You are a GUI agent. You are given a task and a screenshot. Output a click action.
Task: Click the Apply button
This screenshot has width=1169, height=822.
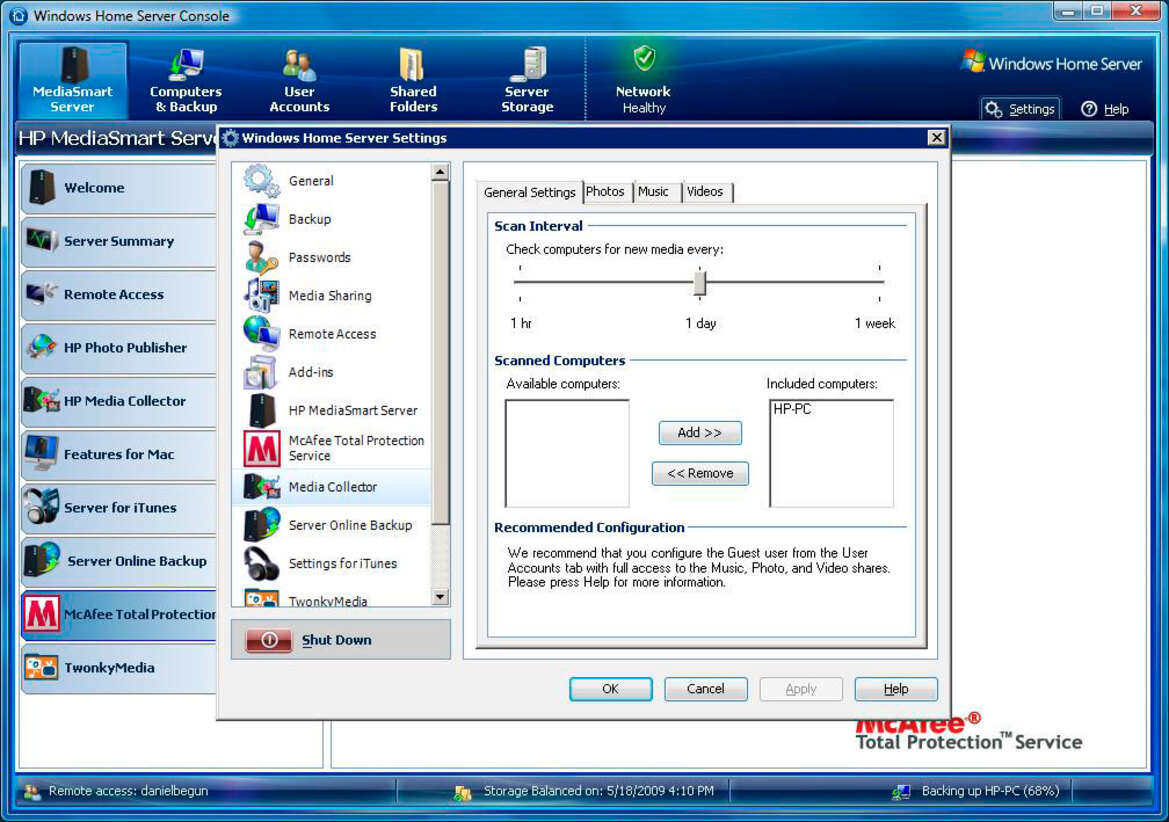click(x=801, y=689)
